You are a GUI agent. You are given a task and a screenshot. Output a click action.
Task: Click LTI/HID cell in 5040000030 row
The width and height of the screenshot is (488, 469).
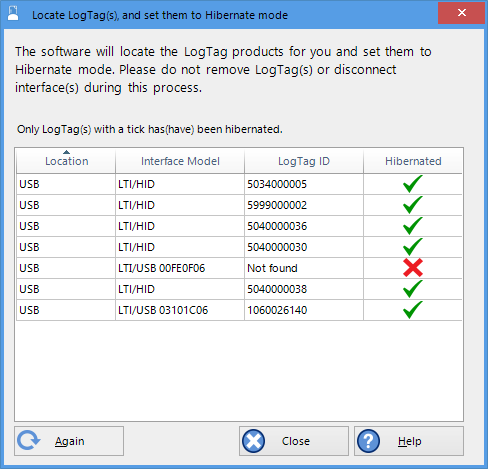tap(180, 247)
